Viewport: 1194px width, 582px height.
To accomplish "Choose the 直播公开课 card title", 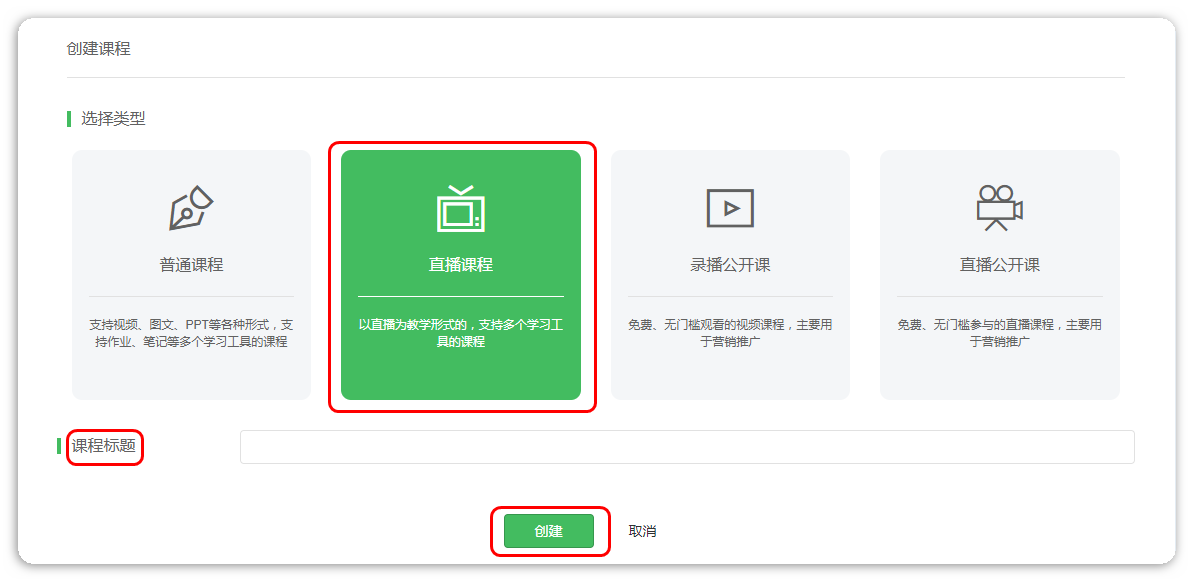I will [x=999, y=265].
